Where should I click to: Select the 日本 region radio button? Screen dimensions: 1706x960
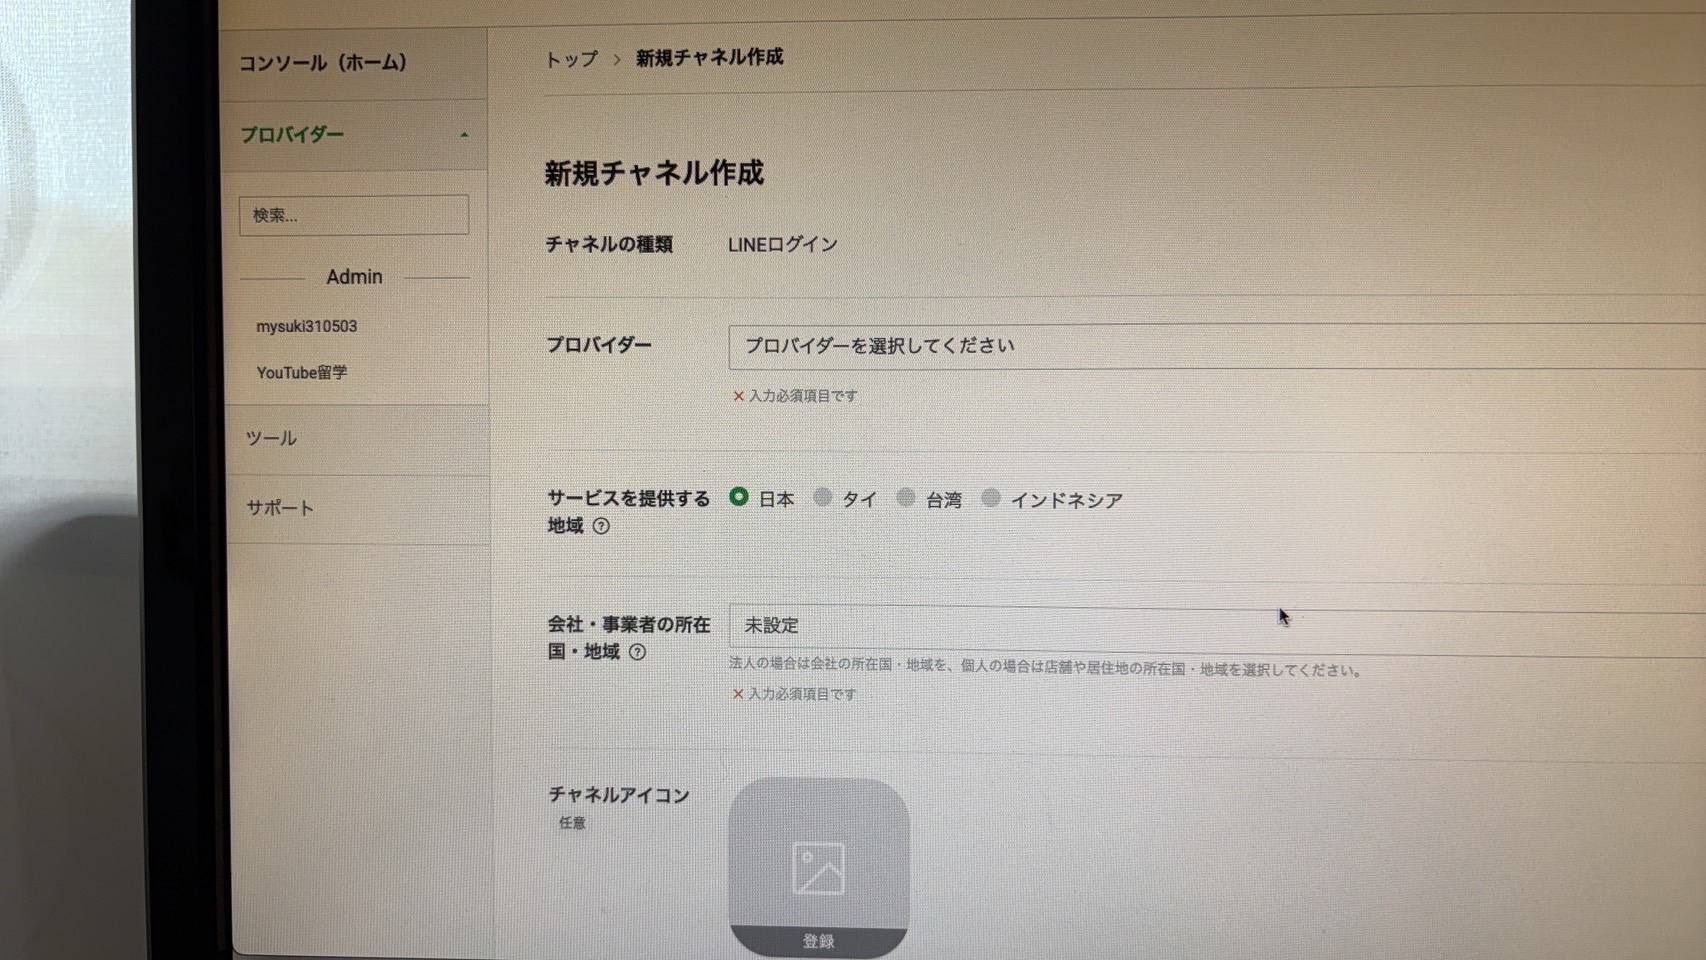(x=739, y=497)
